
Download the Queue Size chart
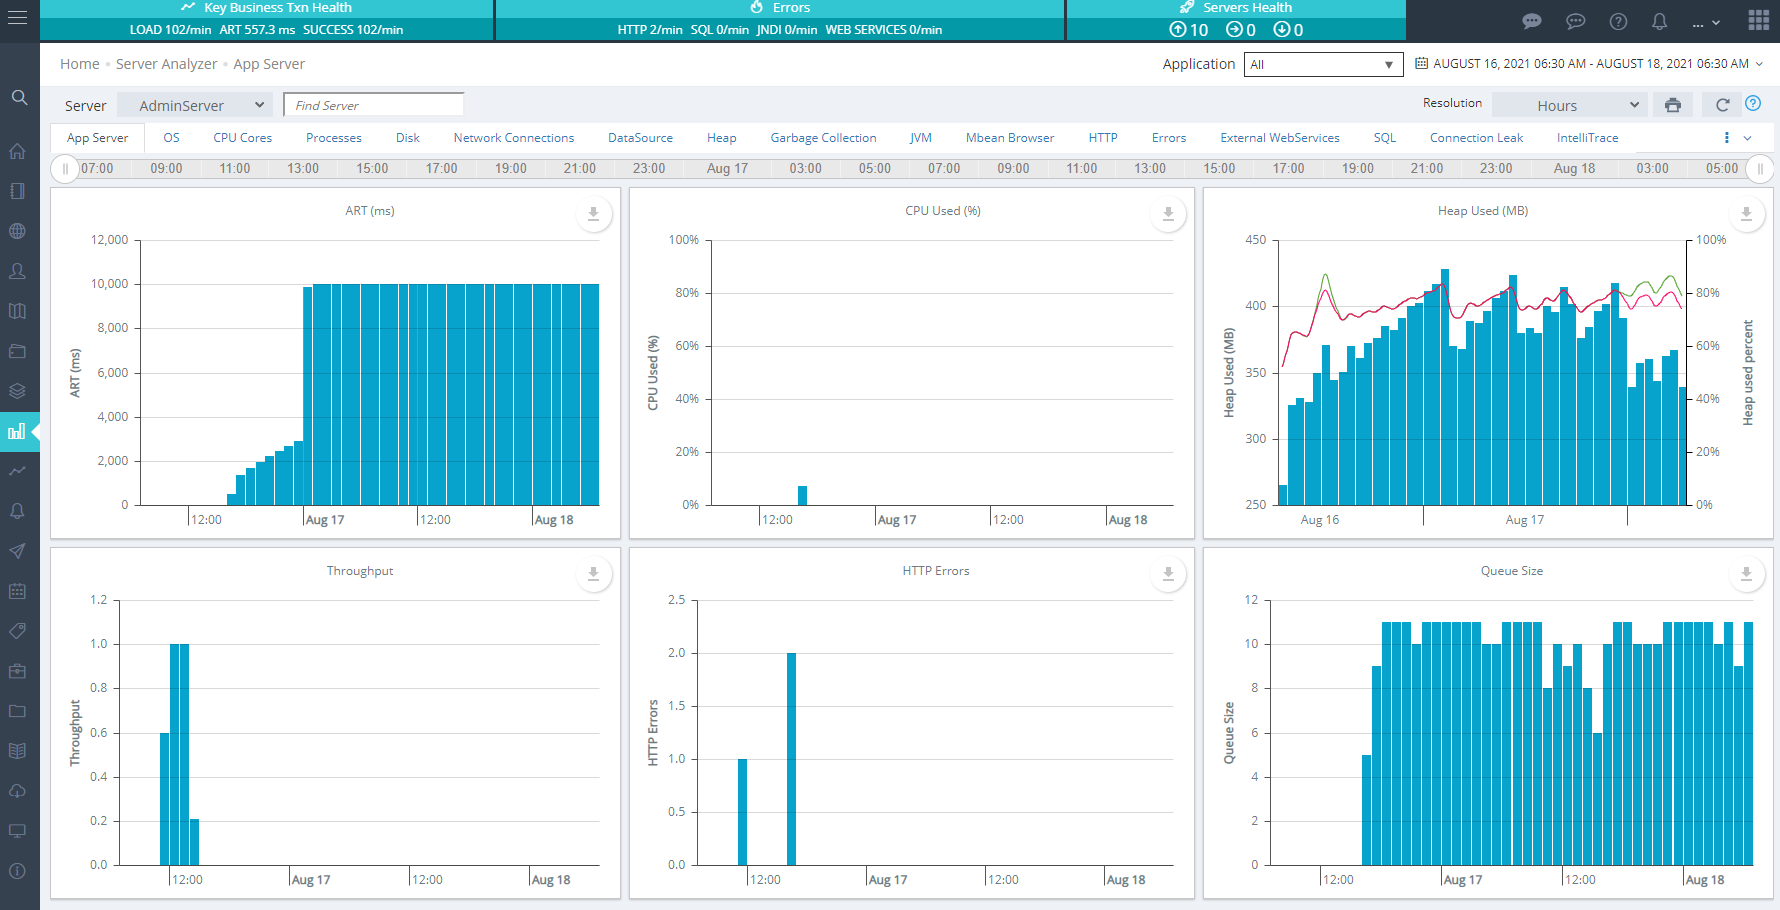point(1746,574)
